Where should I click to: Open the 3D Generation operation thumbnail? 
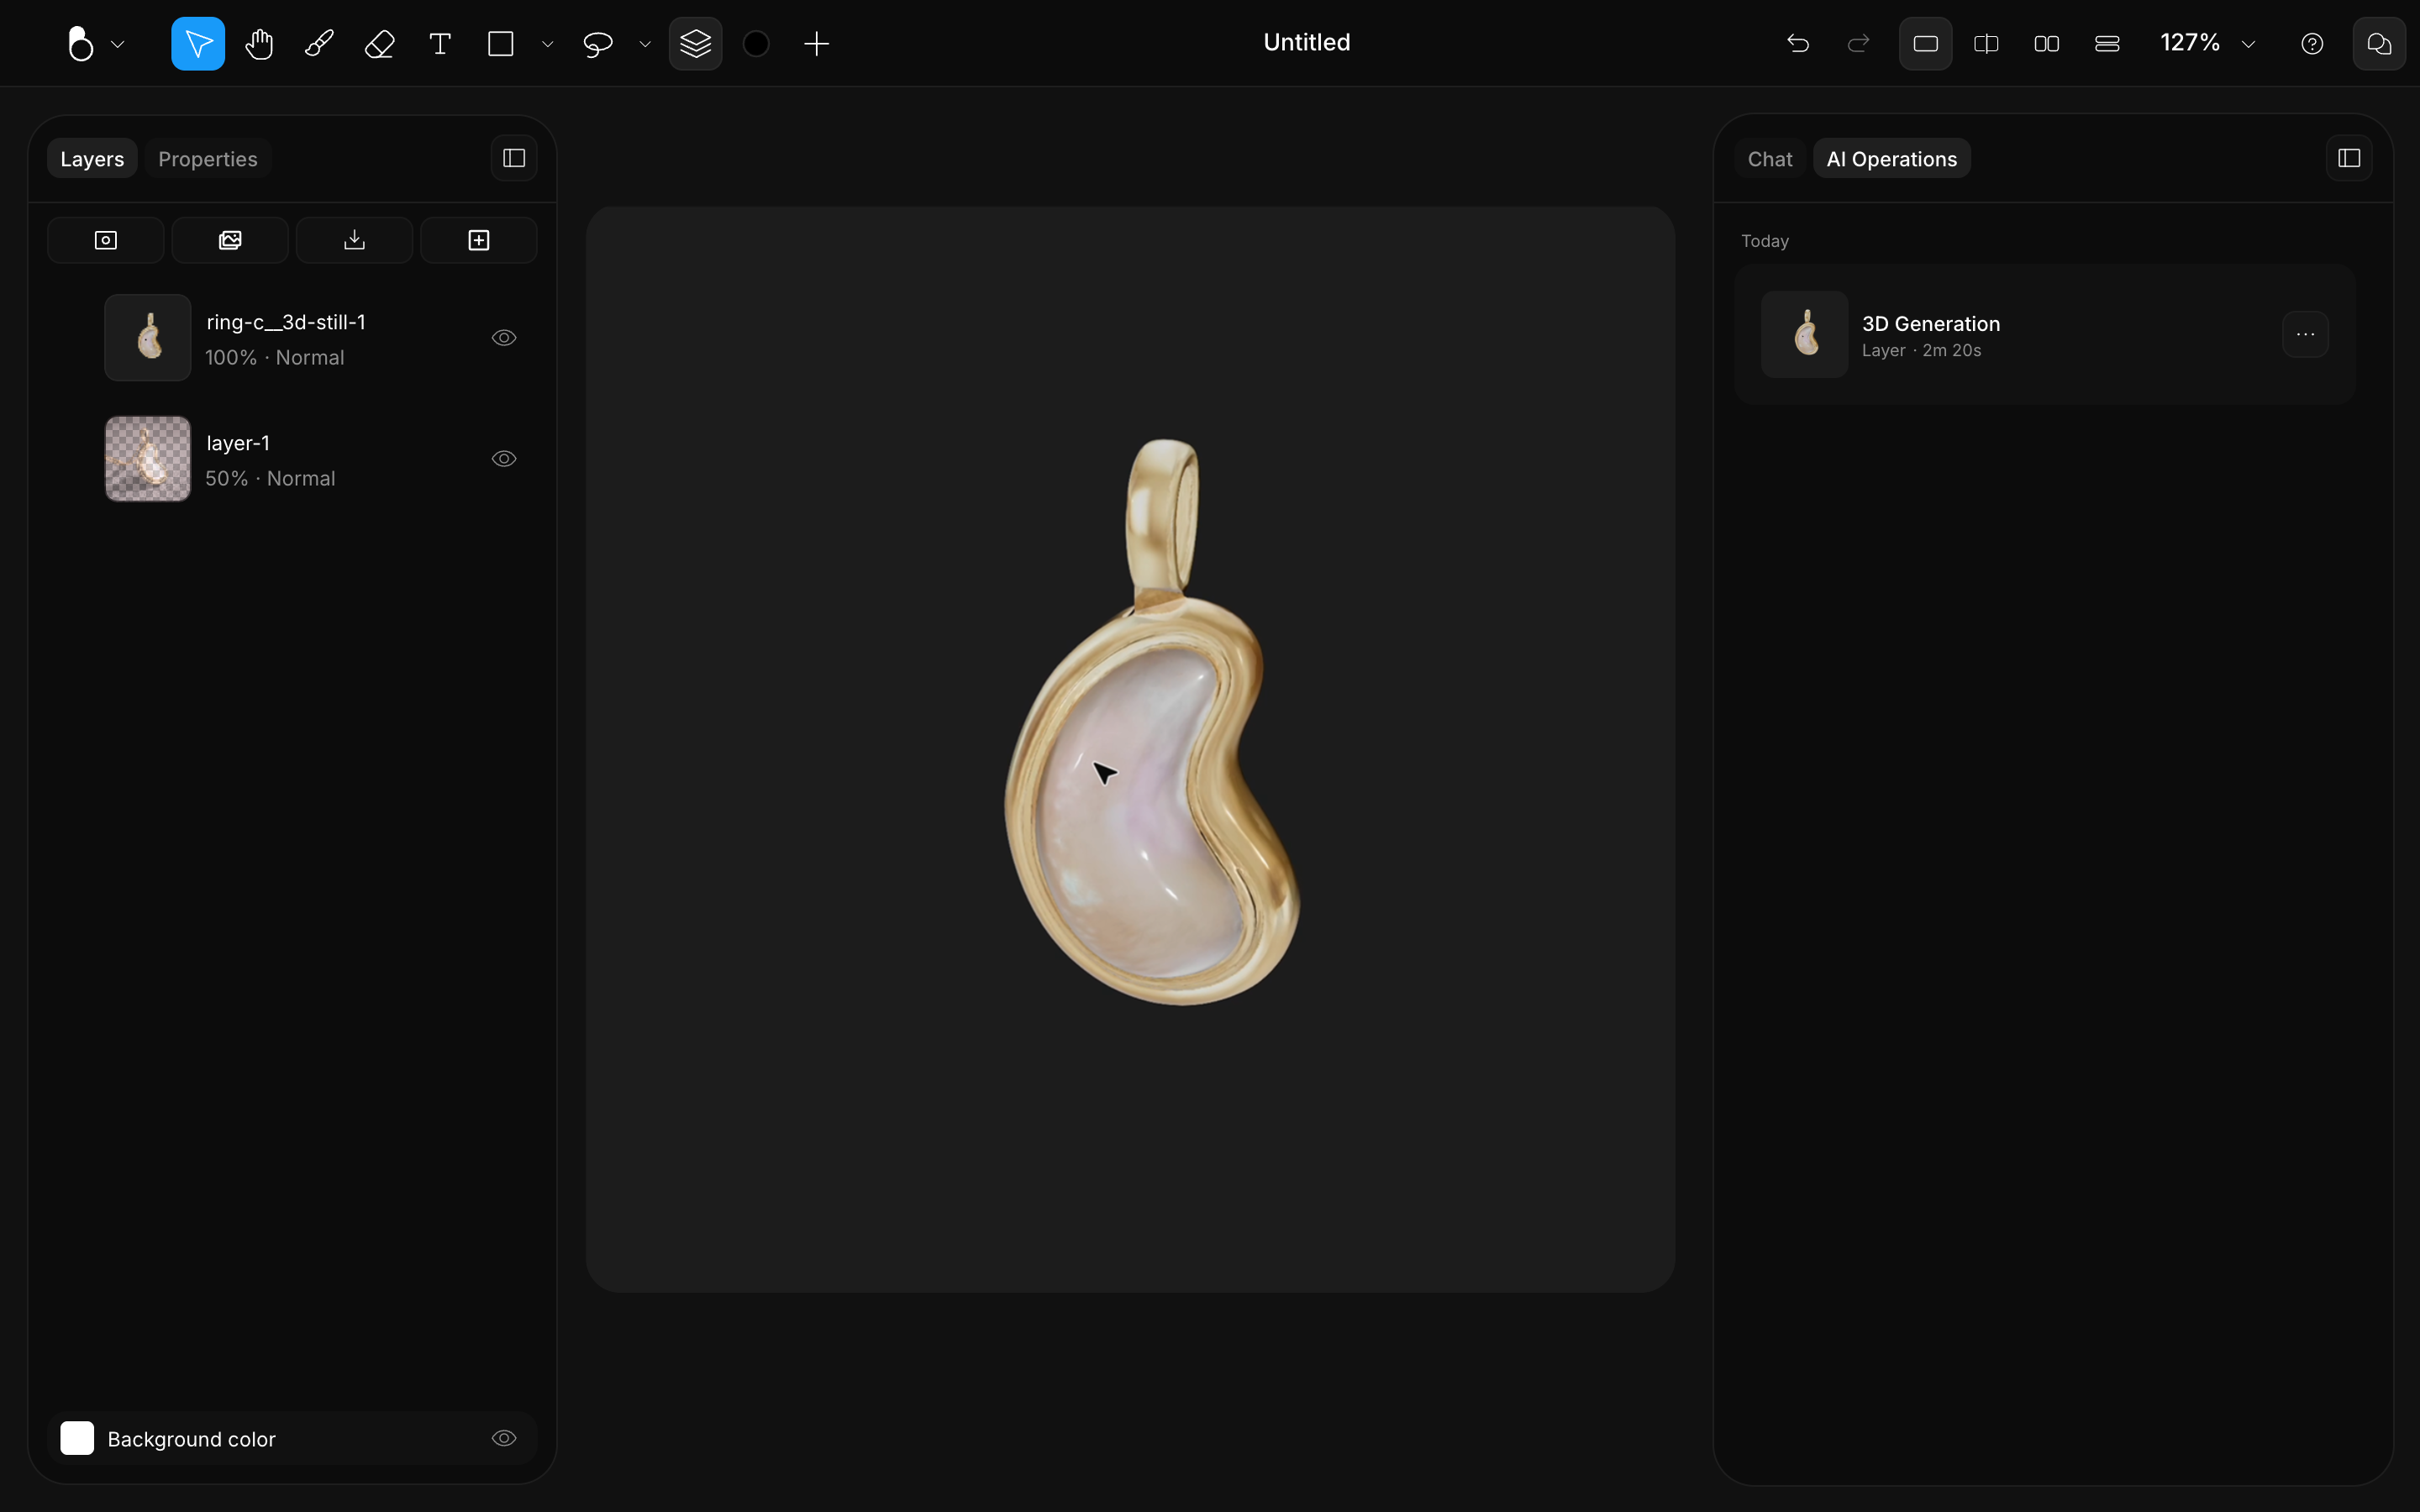(x=1805, y=334)
